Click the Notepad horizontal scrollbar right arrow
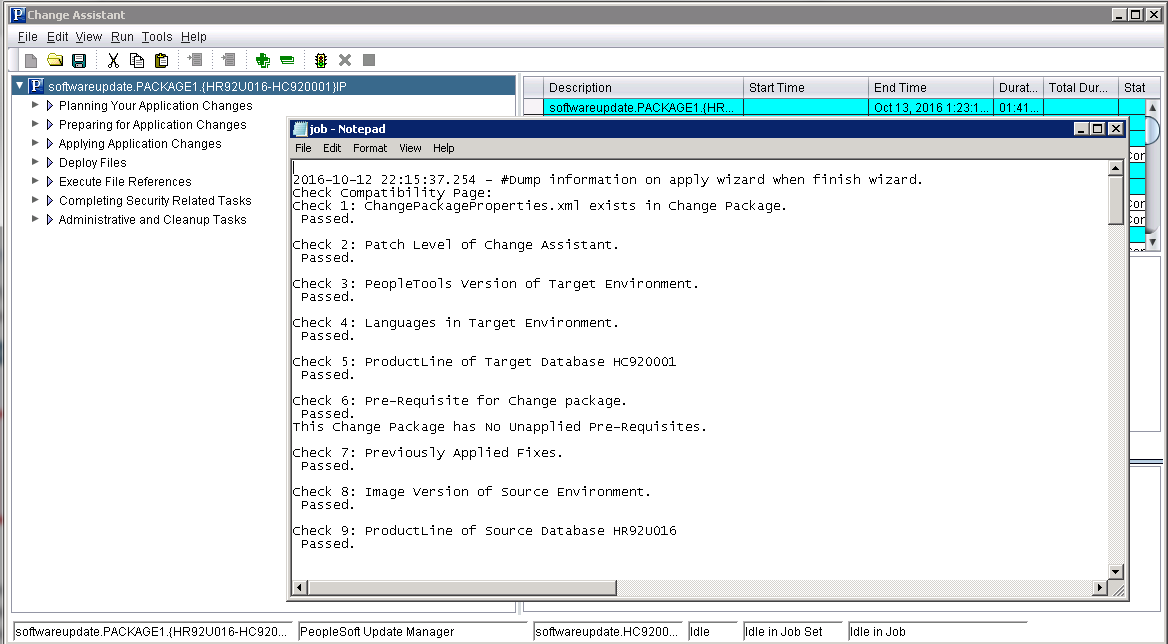Image resolution: width=1168 pixels, height=644 pixels. 1100,587
